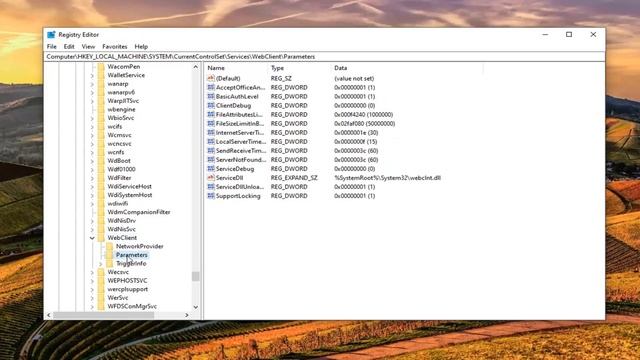This screenshot has width=640, height=360.
Task: Click the WdBoot folder icon
Action: 101,160
